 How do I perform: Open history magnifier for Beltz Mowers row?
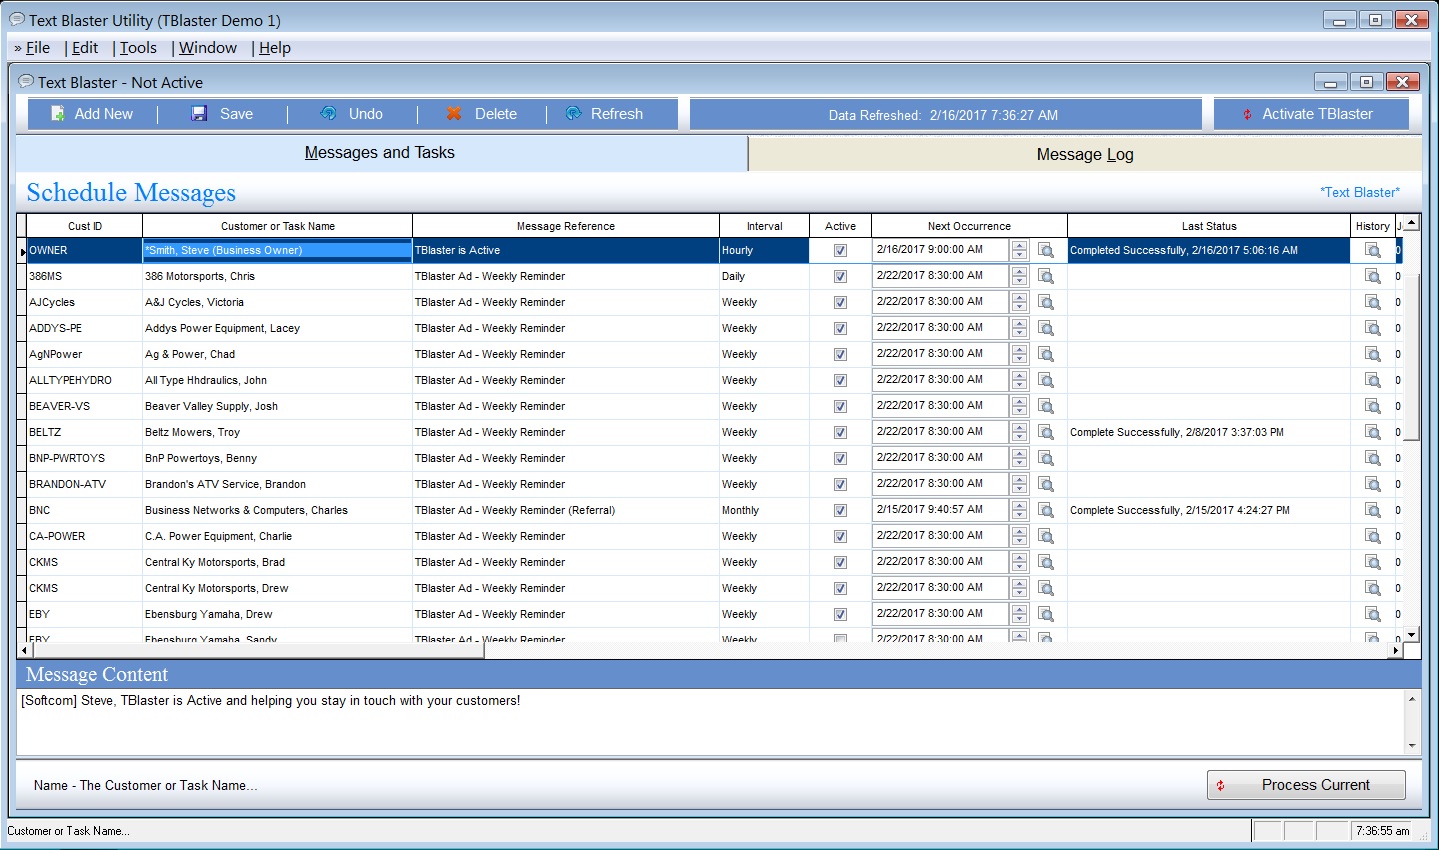(x=1374, y=431)
